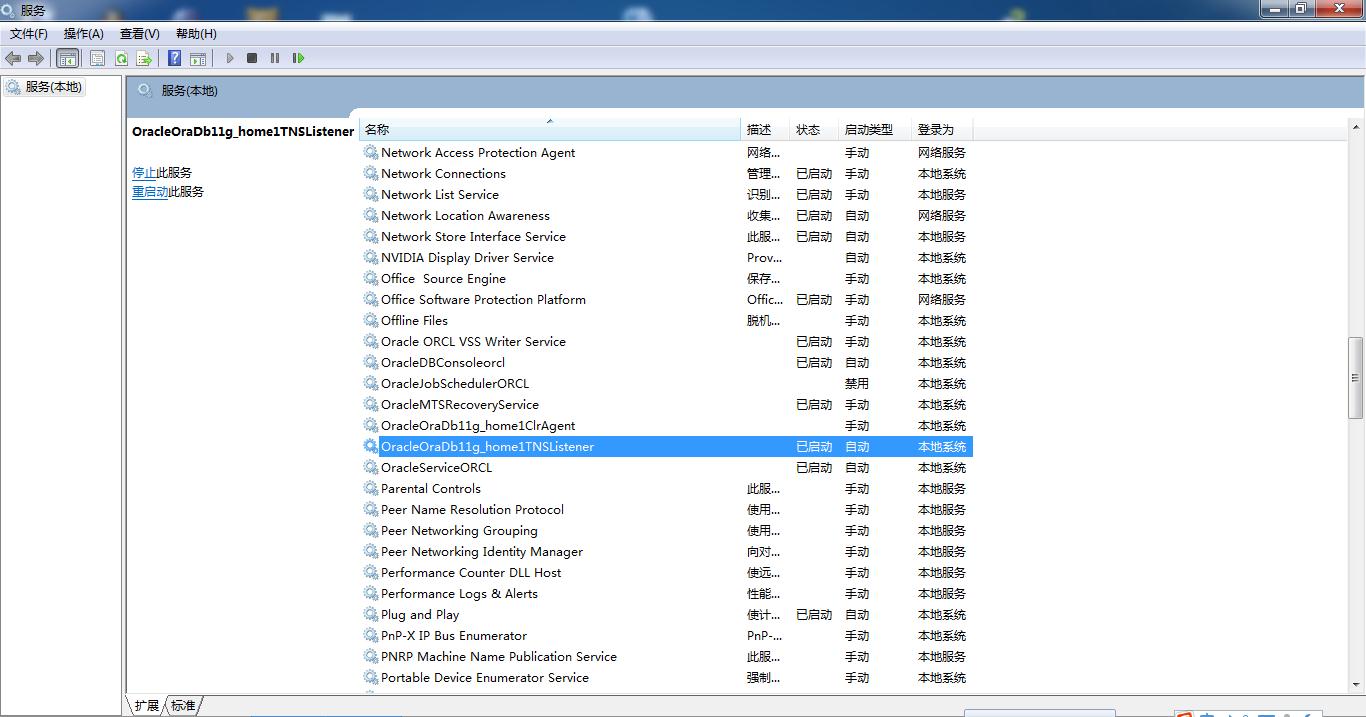The width and height of the screenshot is (1366, 717).
Task: Sort services by the 状态 column header
Action: 810,129
